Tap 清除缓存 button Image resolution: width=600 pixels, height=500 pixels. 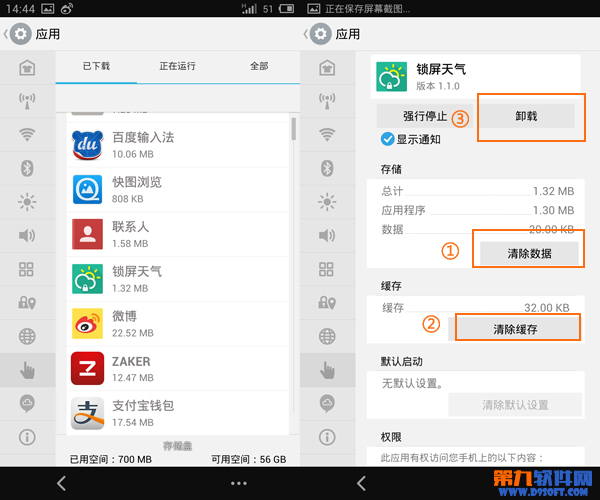(x=515, y=329)
